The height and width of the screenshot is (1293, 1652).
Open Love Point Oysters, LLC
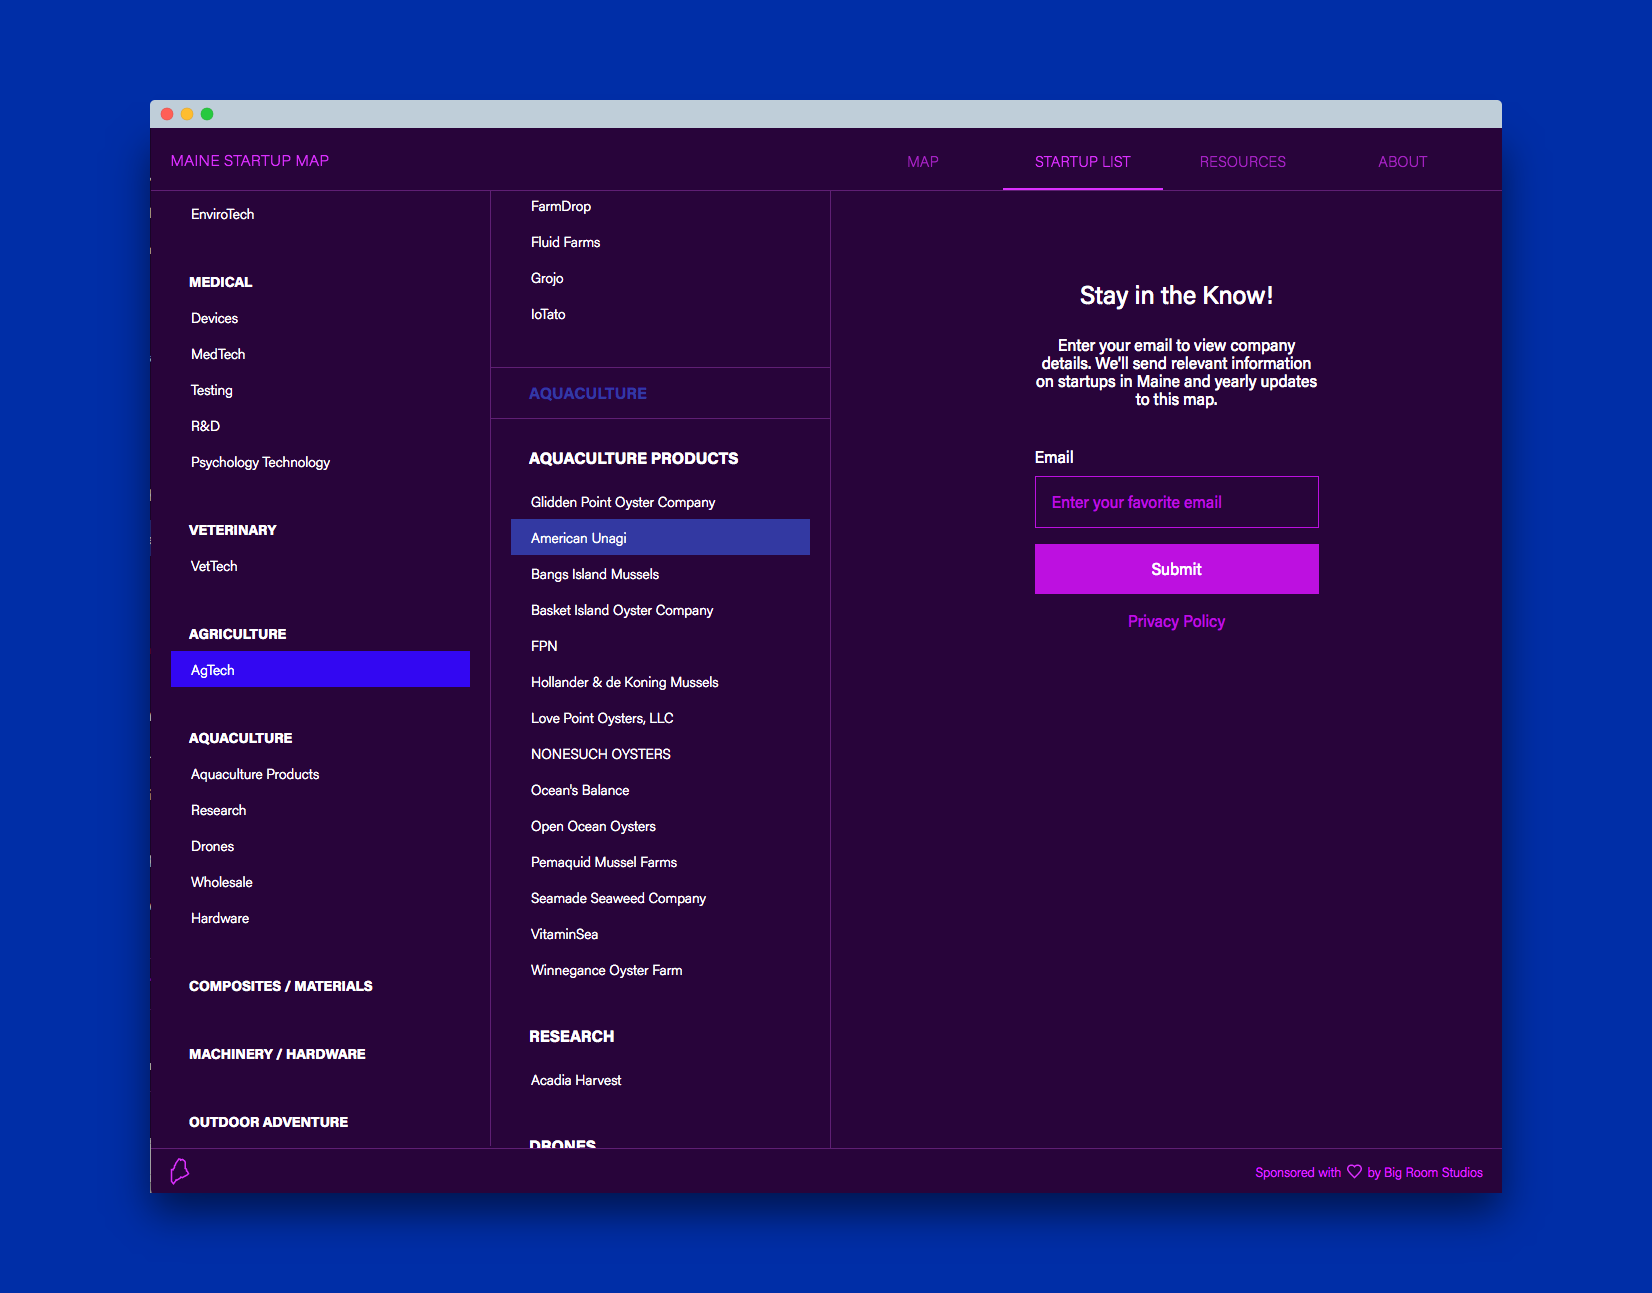[602, 718]
